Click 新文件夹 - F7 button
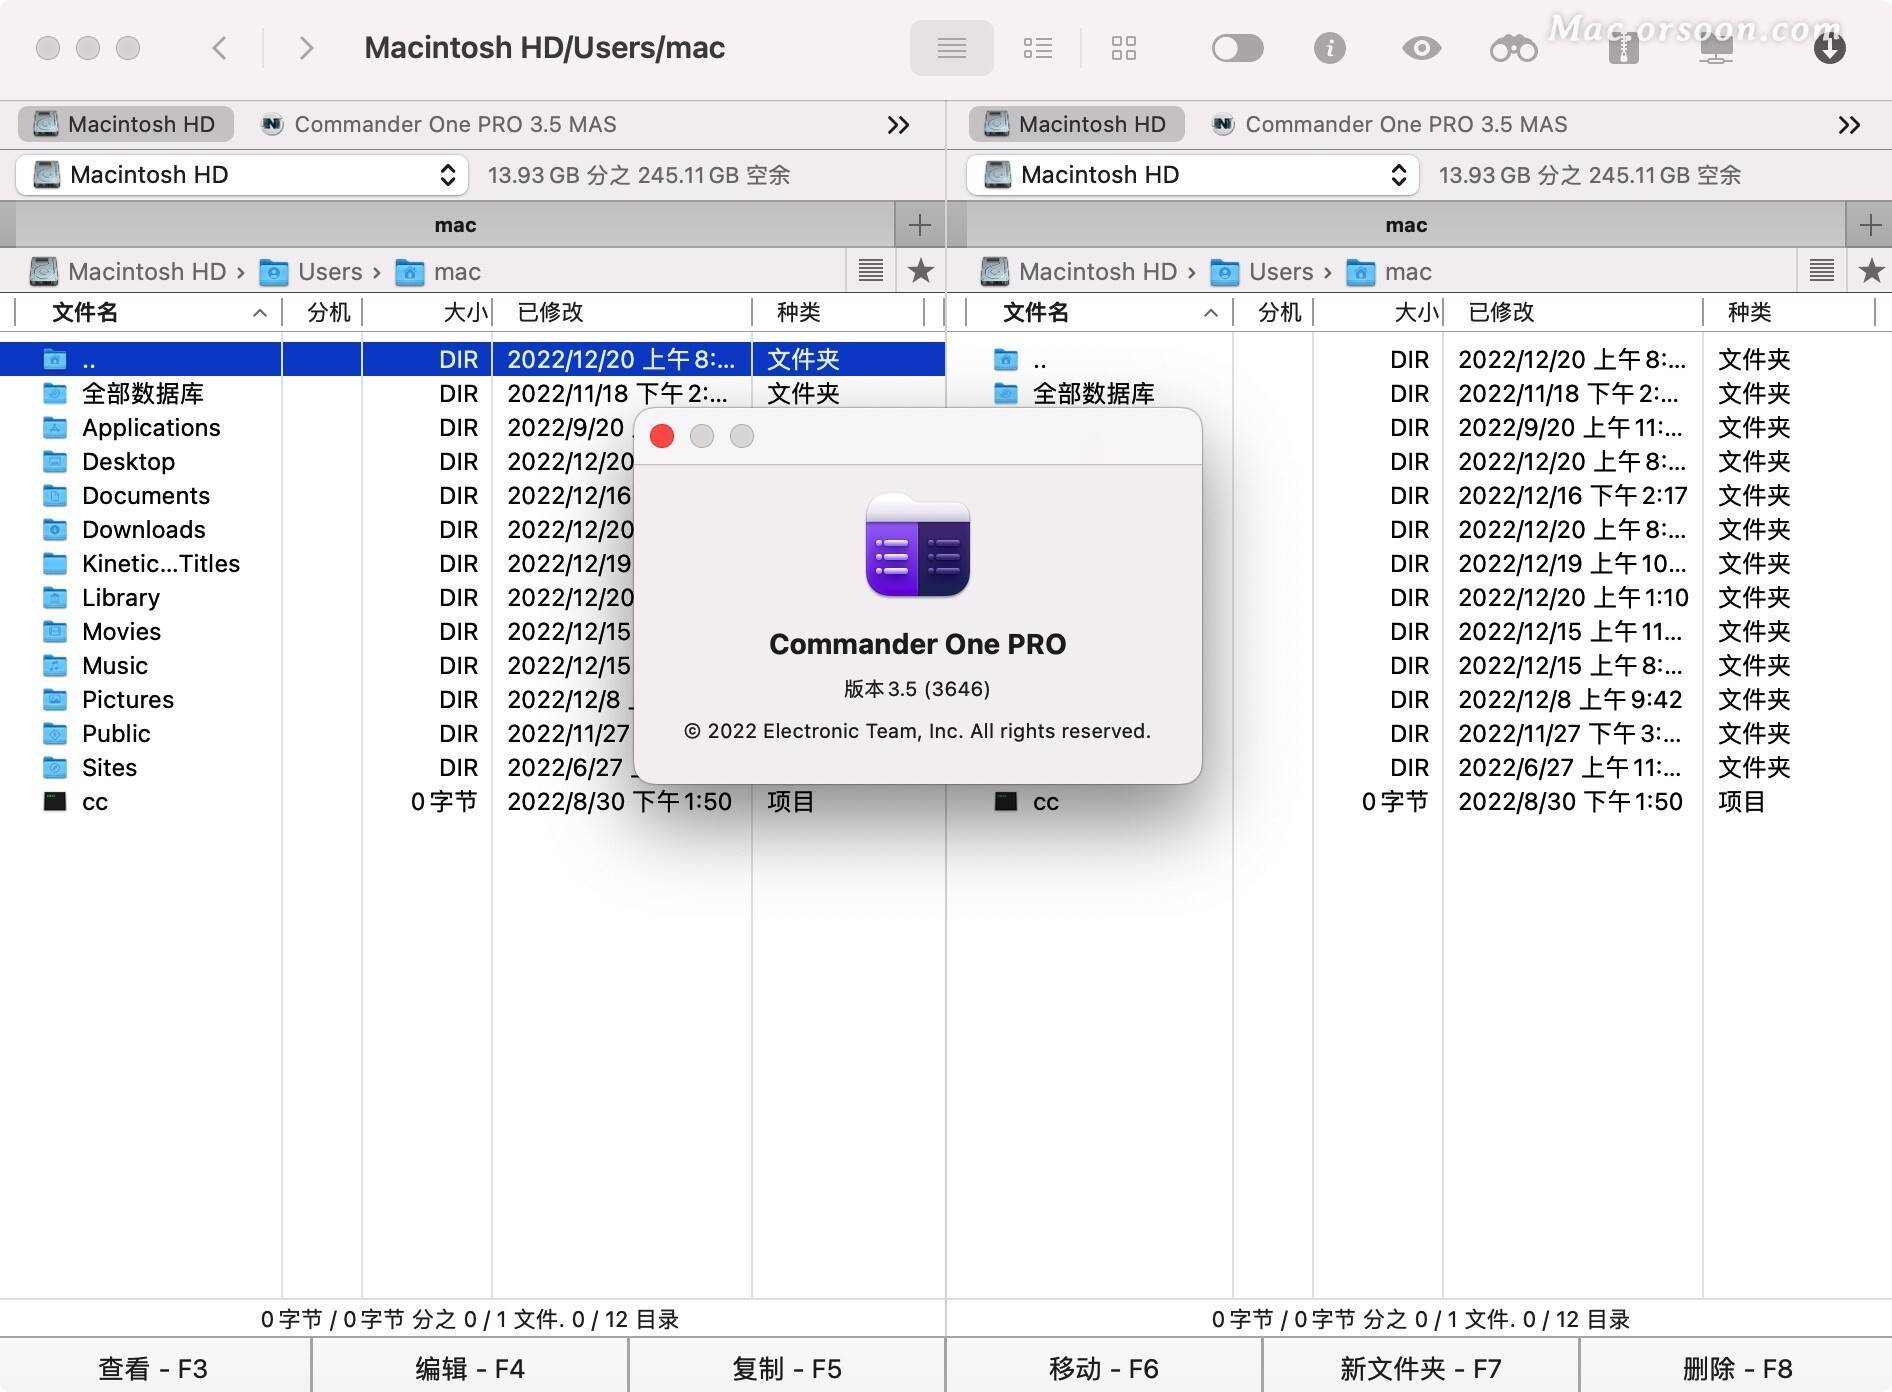The width and height of the screenshot is (1892, 1392). 1421,1368
